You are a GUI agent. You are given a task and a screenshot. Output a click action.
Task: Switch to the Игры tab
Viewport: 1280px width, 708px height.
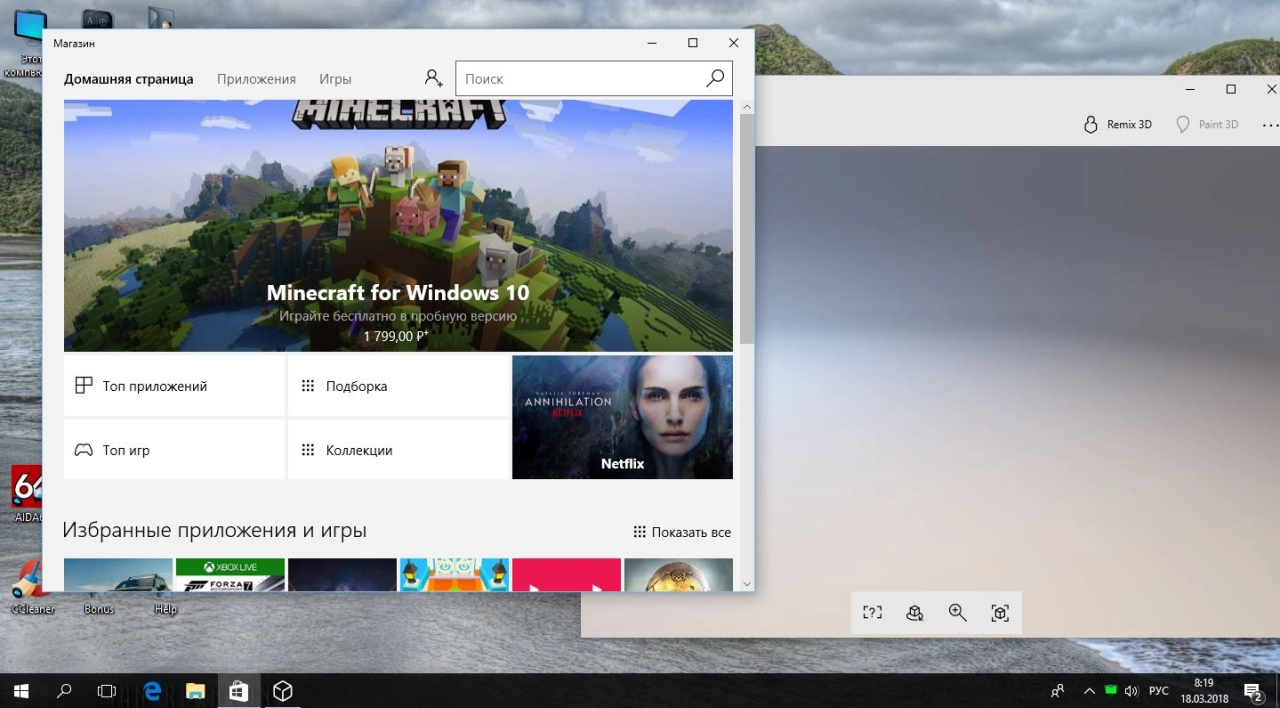click(x=335, y=79)
